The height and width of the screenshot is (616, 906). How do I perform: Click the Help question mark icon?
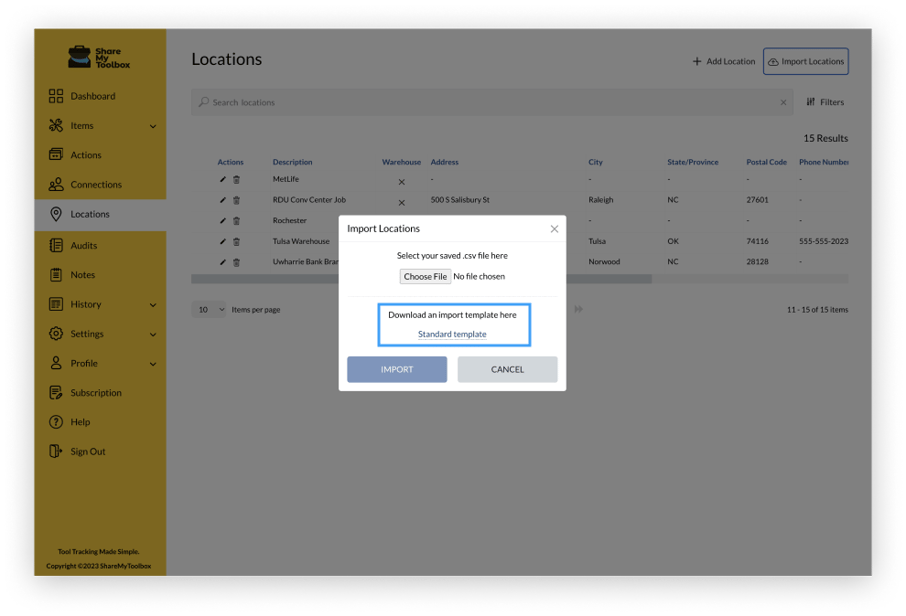[x=56, y=422]
